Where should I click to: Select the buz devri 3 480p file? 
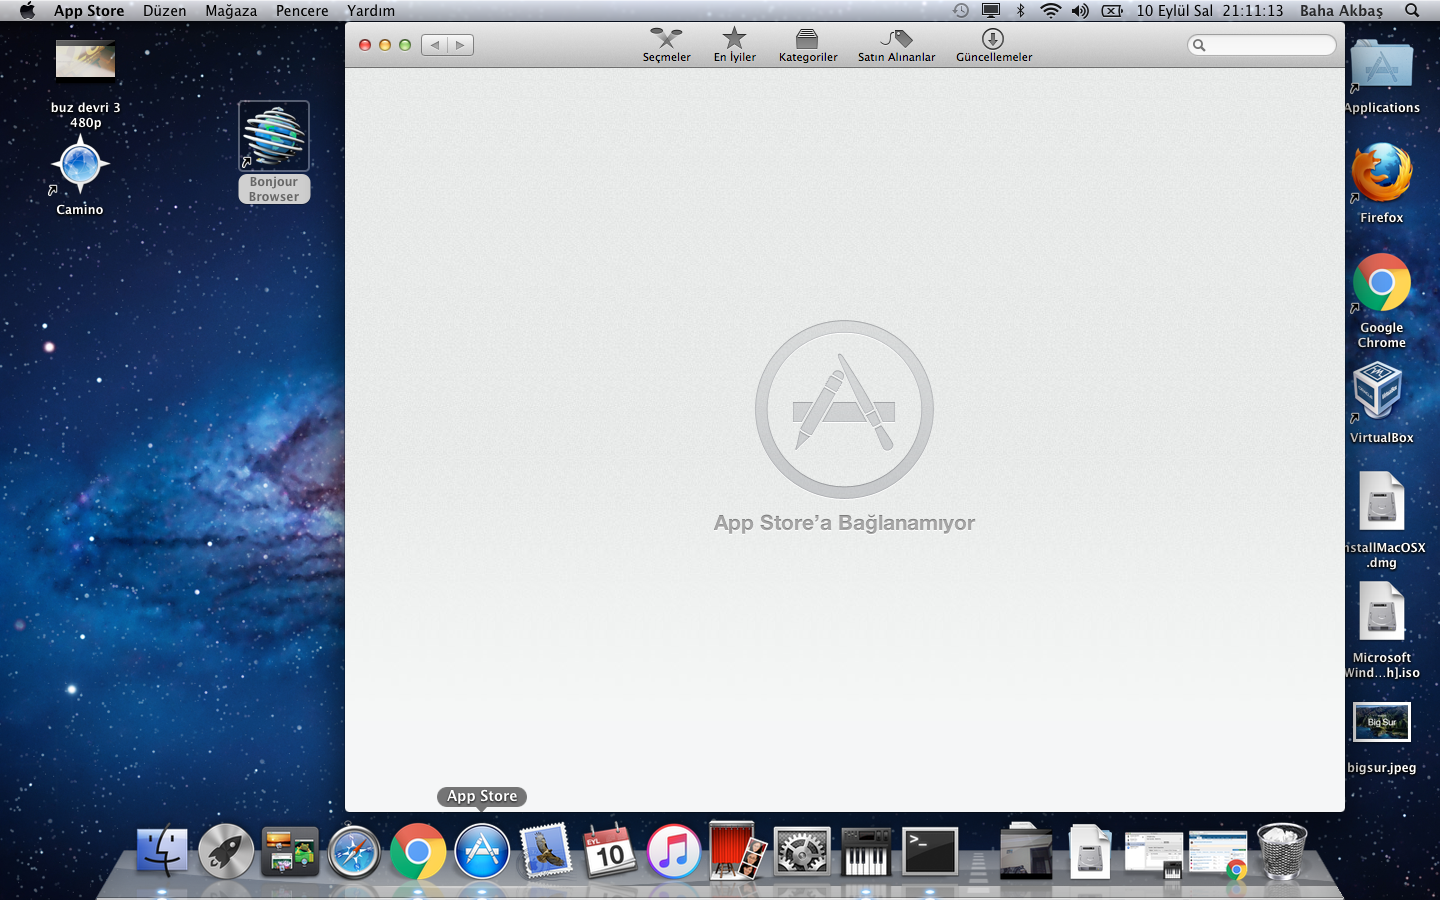click(x=85, y=84)
